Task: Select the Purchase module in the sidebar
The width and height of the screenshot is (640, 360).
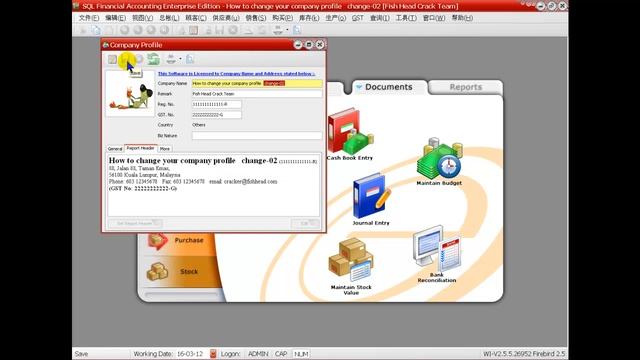Action: coord(178,240)
